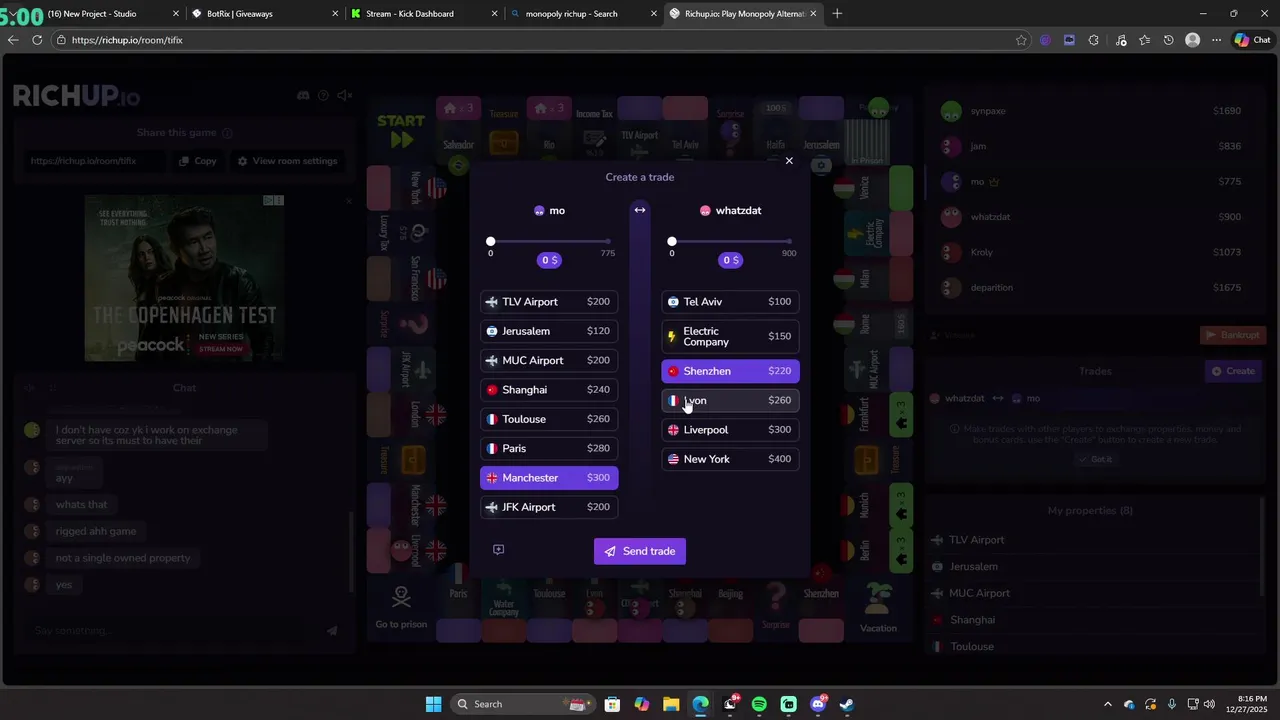The width and height of the screenshot is (1280, 720).
Task: Open the Copilot Chat button
Action: pyautogui.click(x=1253, y=40)
